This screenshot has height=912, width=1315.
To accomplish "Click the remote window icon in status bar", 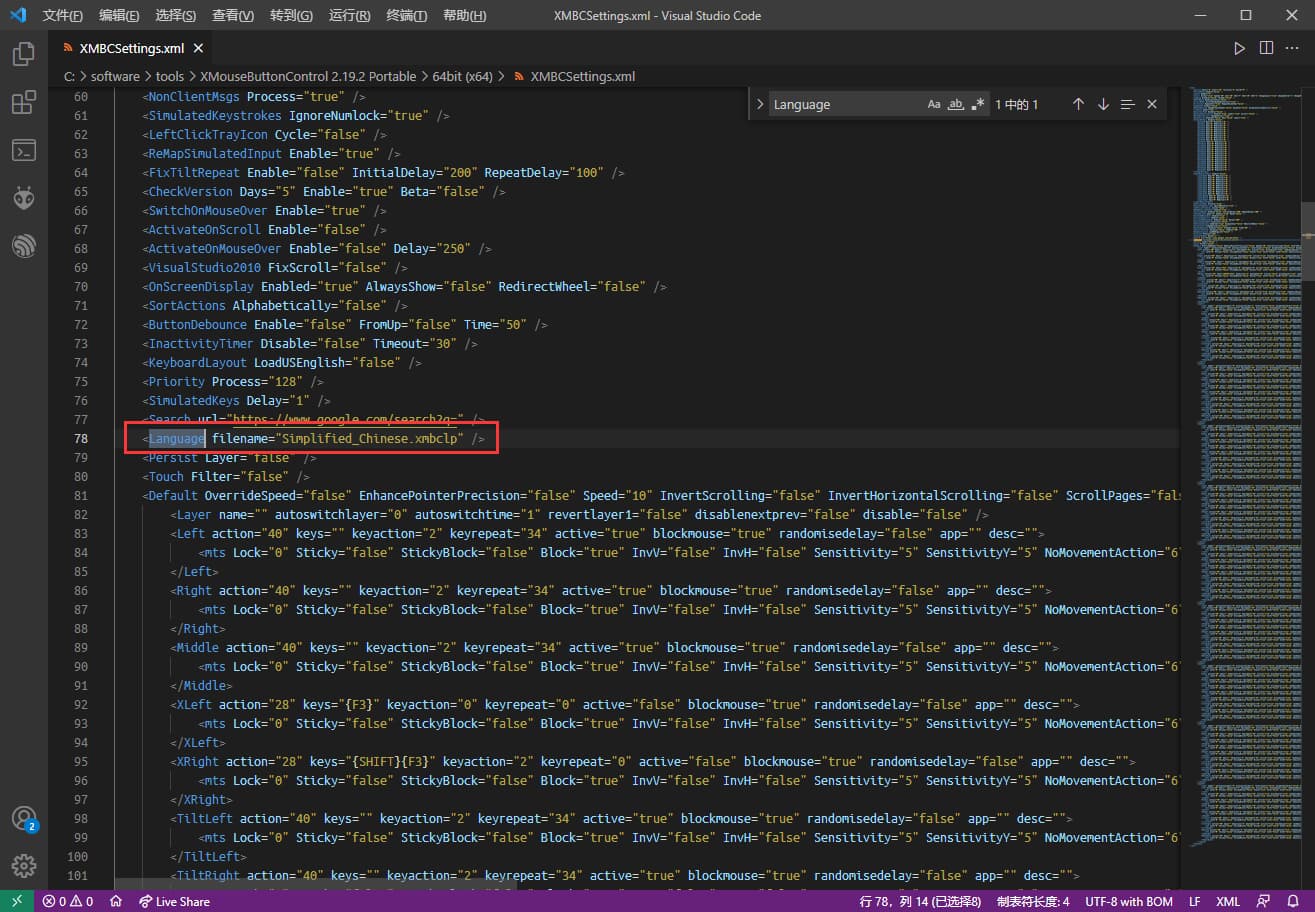I will 17,901.
